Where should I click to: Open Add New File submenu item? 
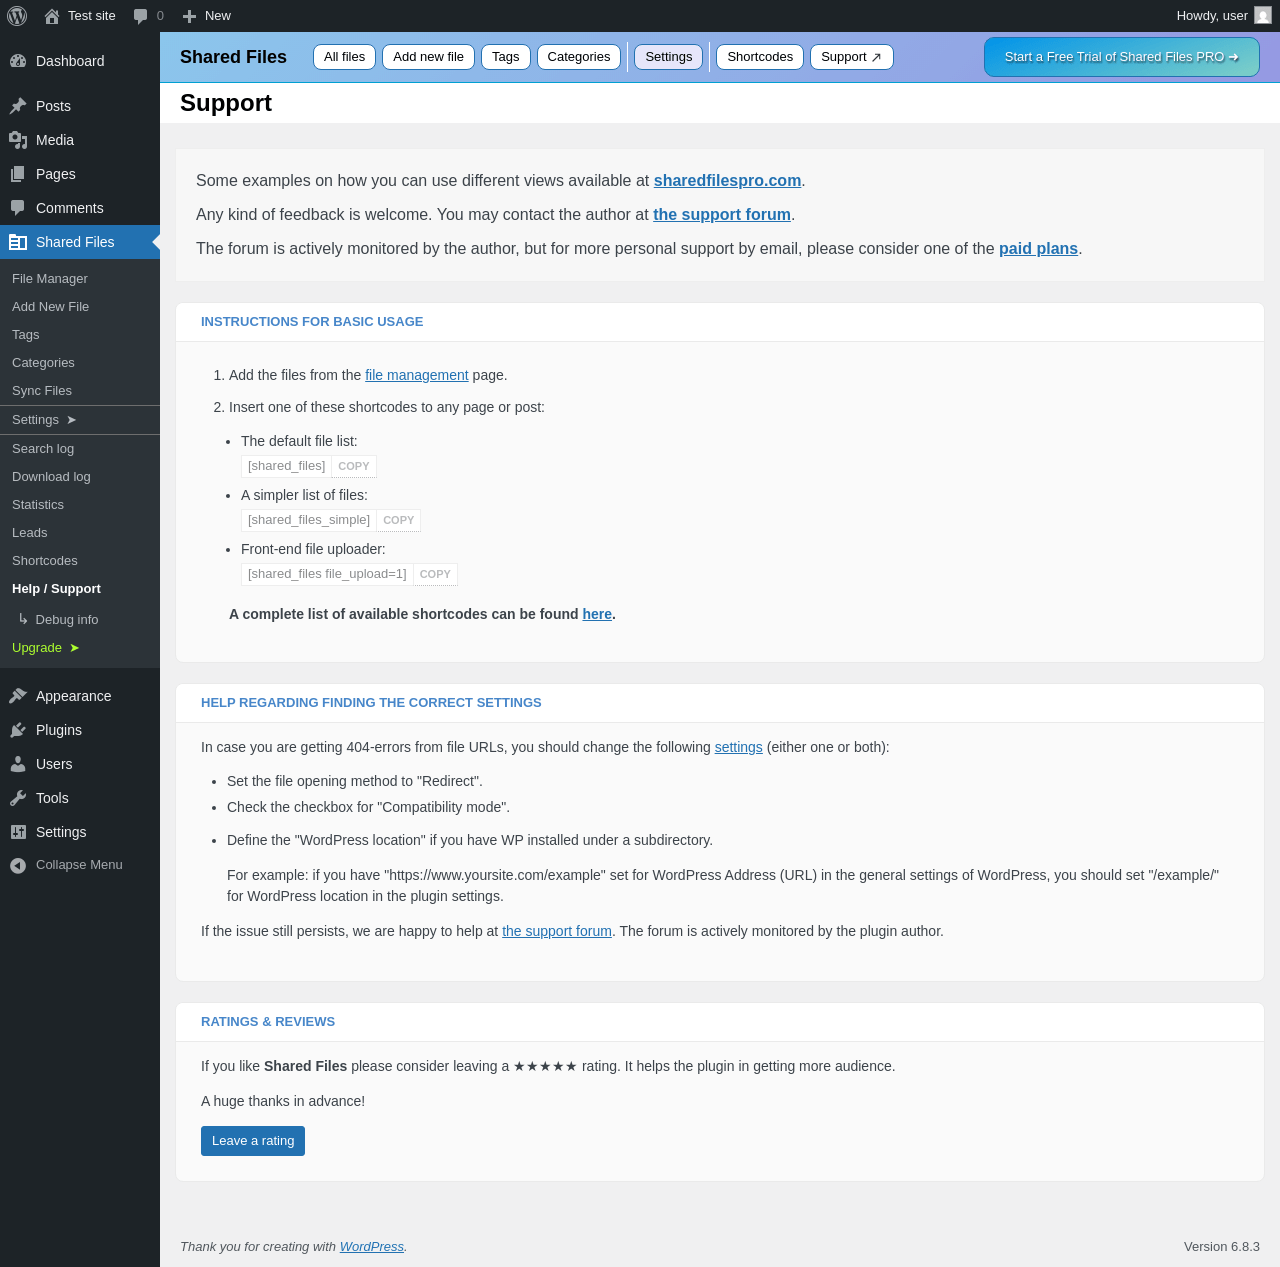(80, 306)
